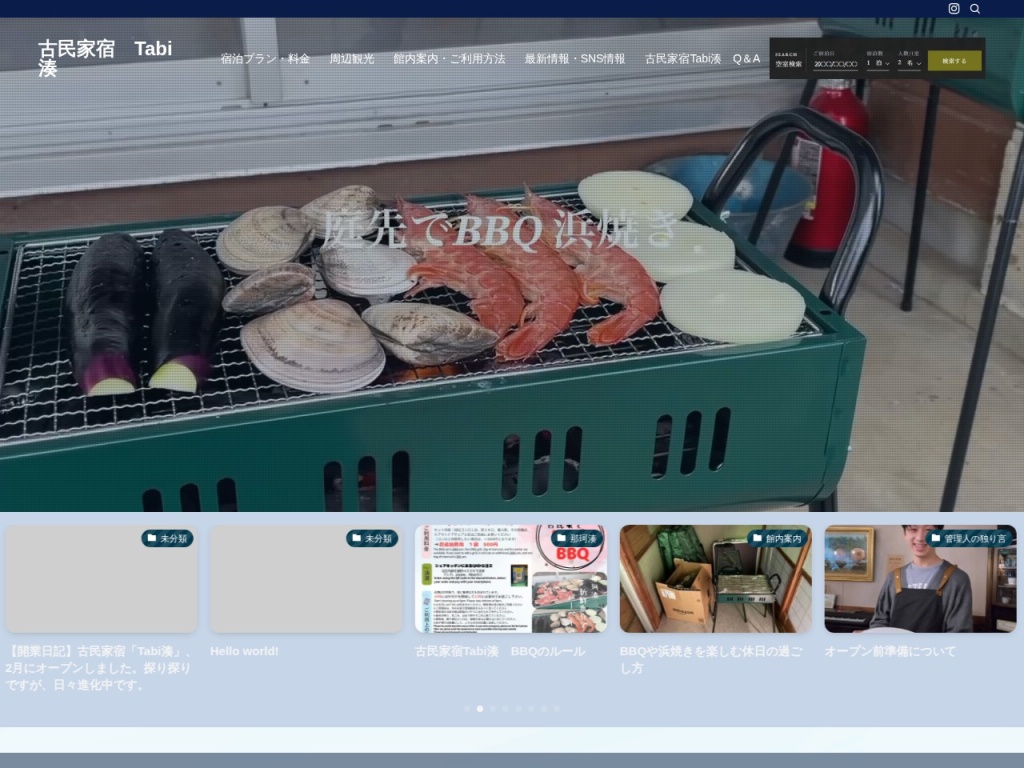Click 館内案内 category tag on post card

[x=776, y=538]
